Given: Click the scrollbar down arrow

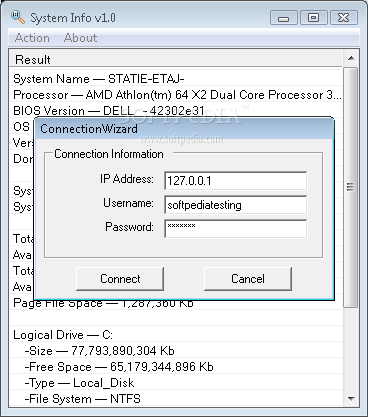Looking at the screenshot, I should (x=351, y=398).
